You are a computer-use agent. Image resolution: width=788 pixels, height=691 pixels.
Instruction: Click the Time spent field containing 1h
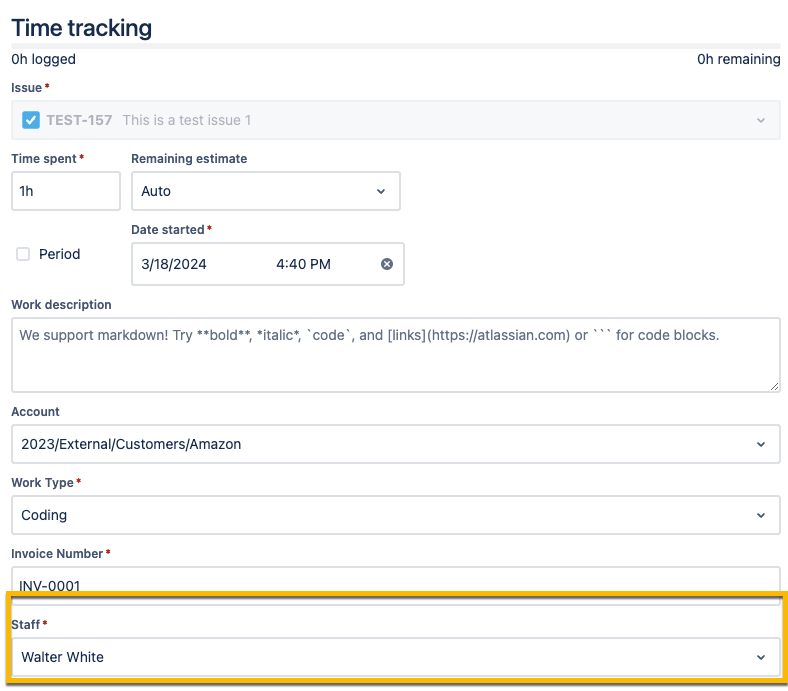(x=66, y=191)
